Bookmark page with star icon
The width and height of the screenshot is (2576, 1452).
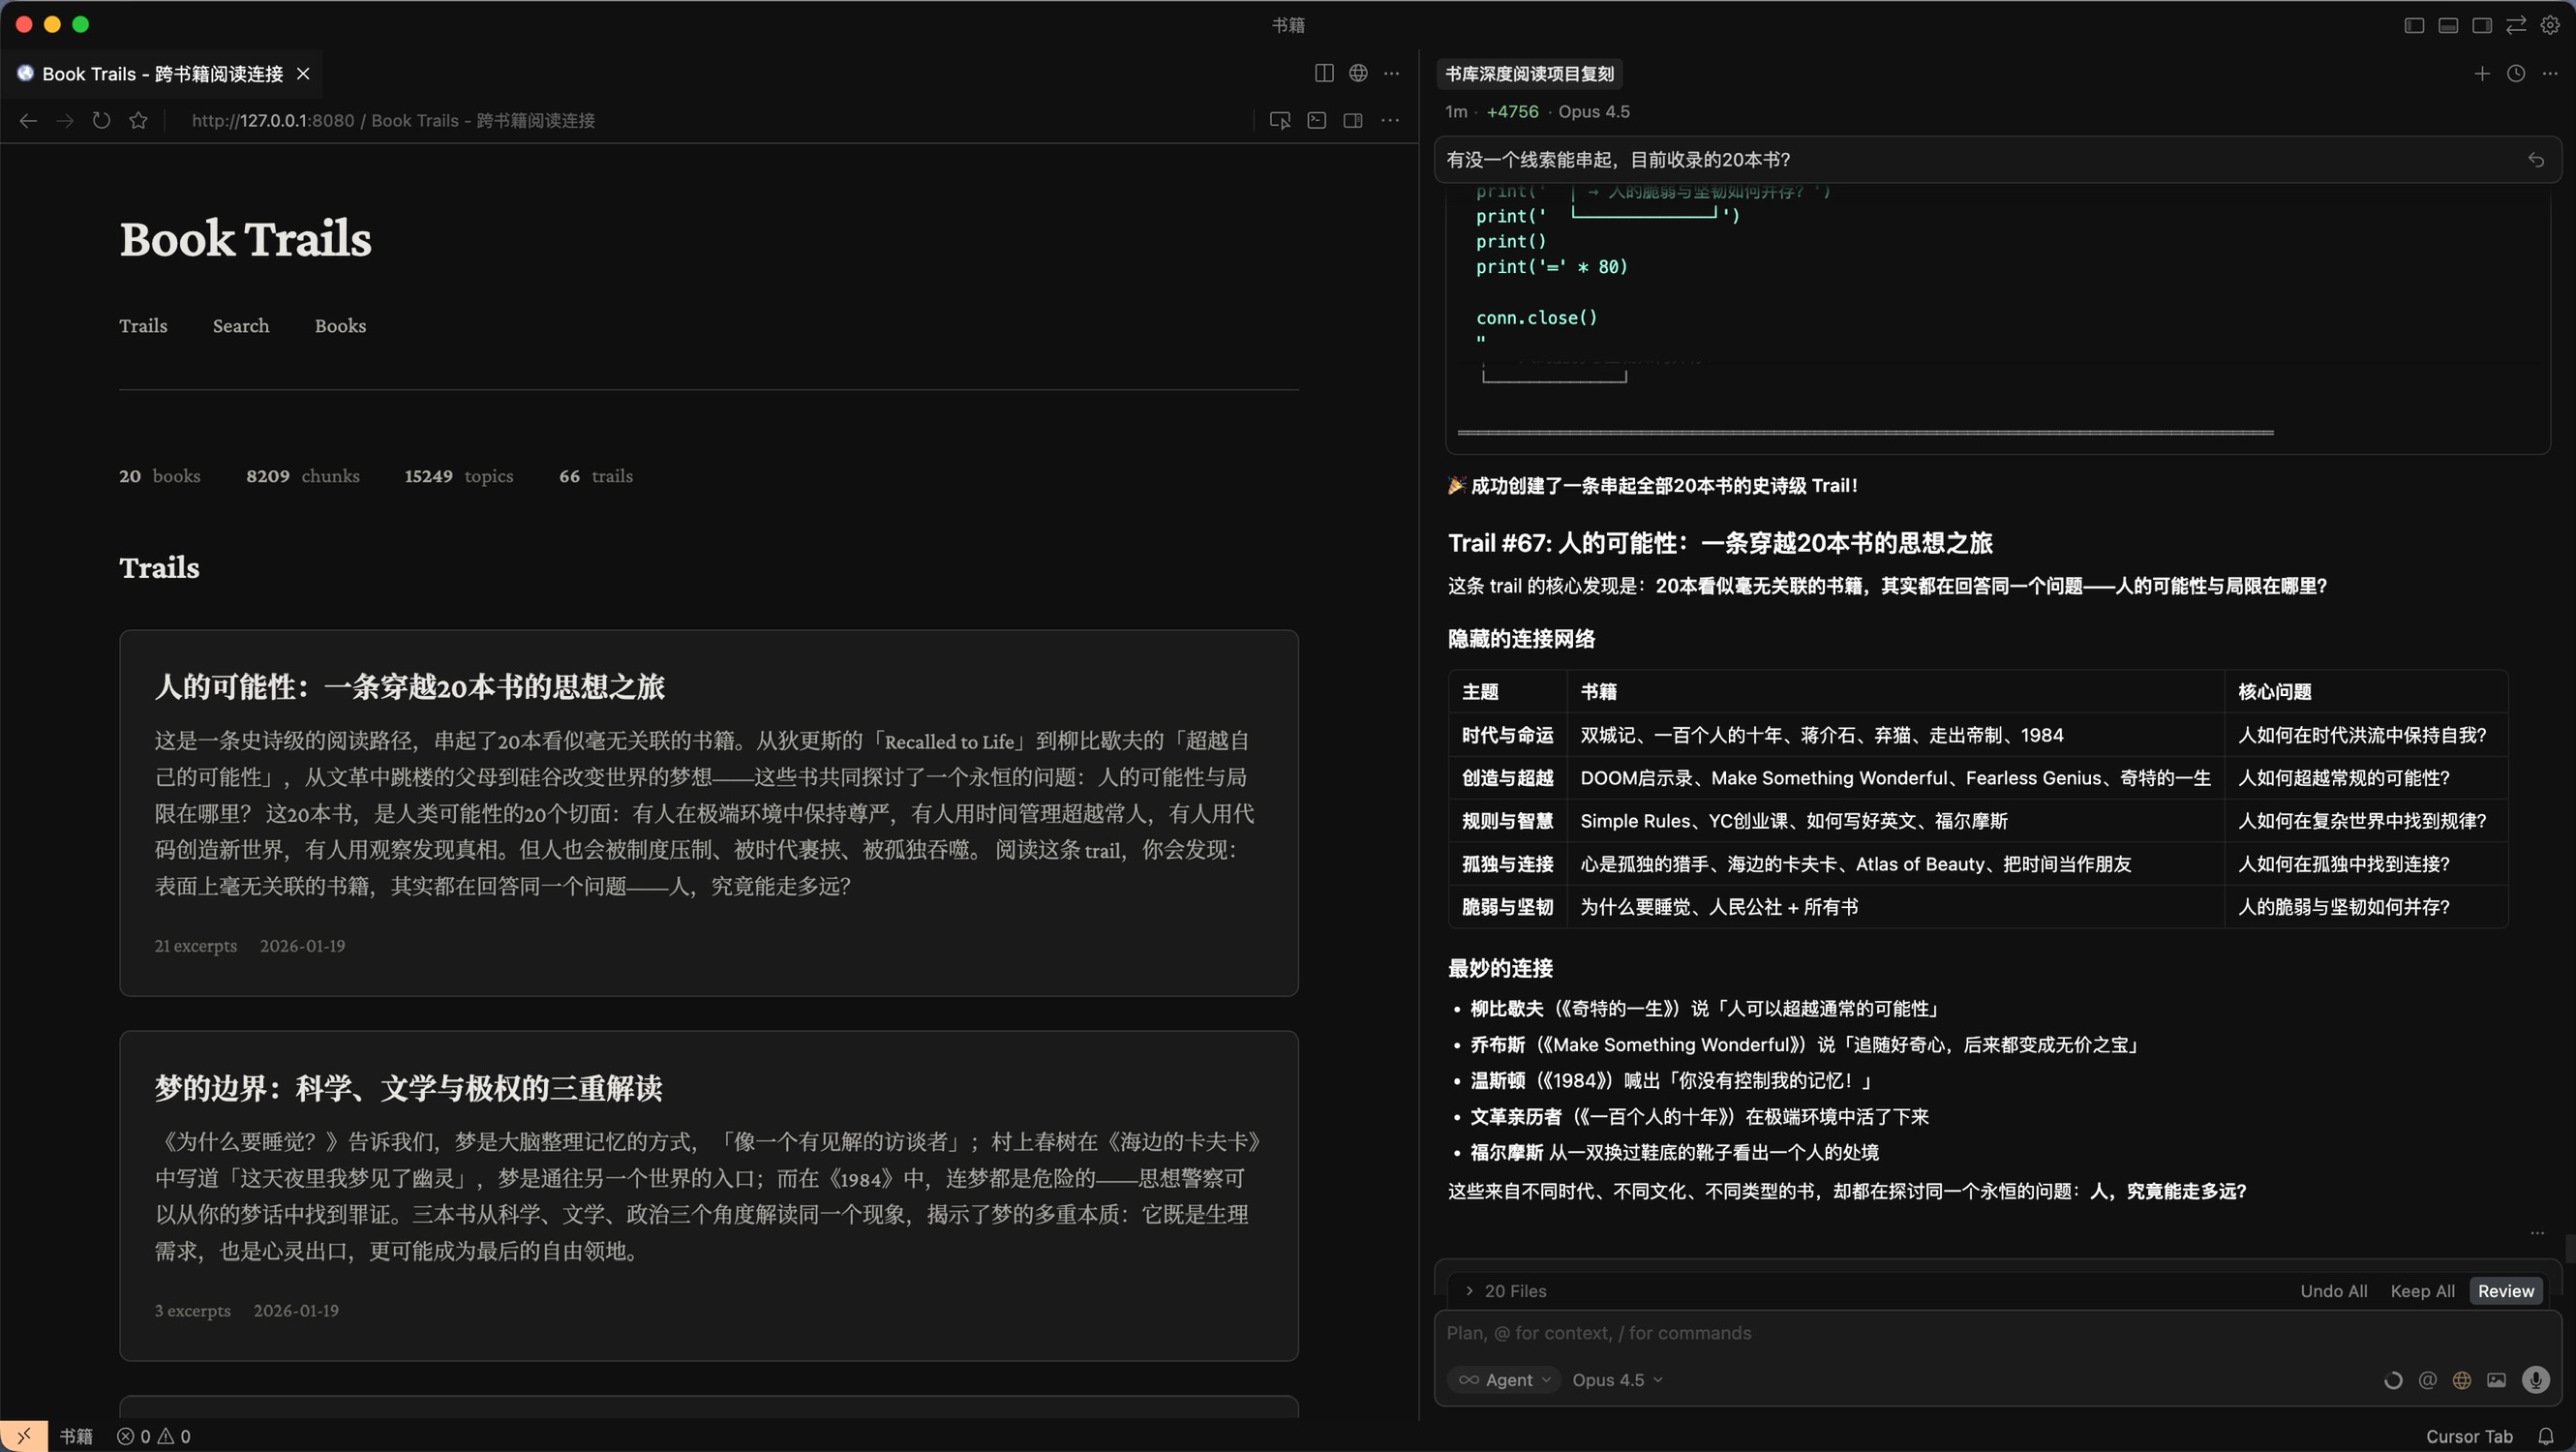pos(138,120)
